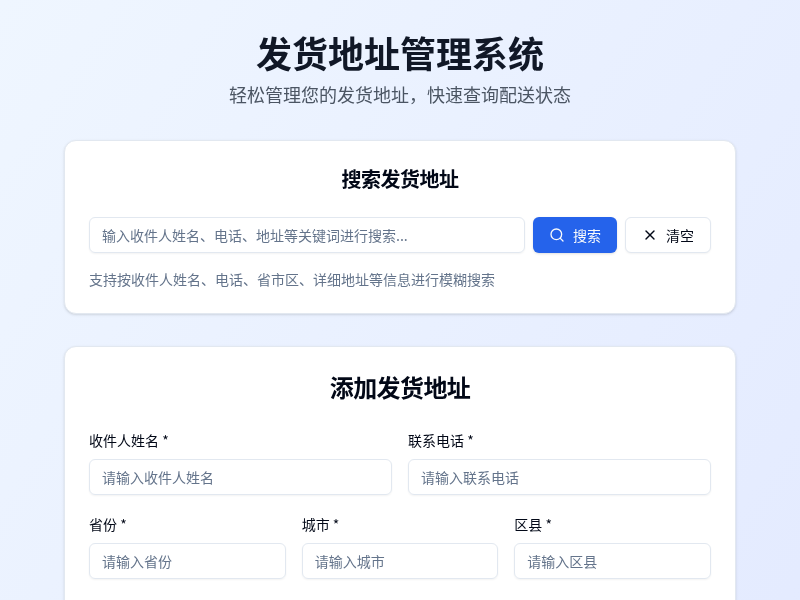Click the 收件人姓名 * field label

point(129,441)
